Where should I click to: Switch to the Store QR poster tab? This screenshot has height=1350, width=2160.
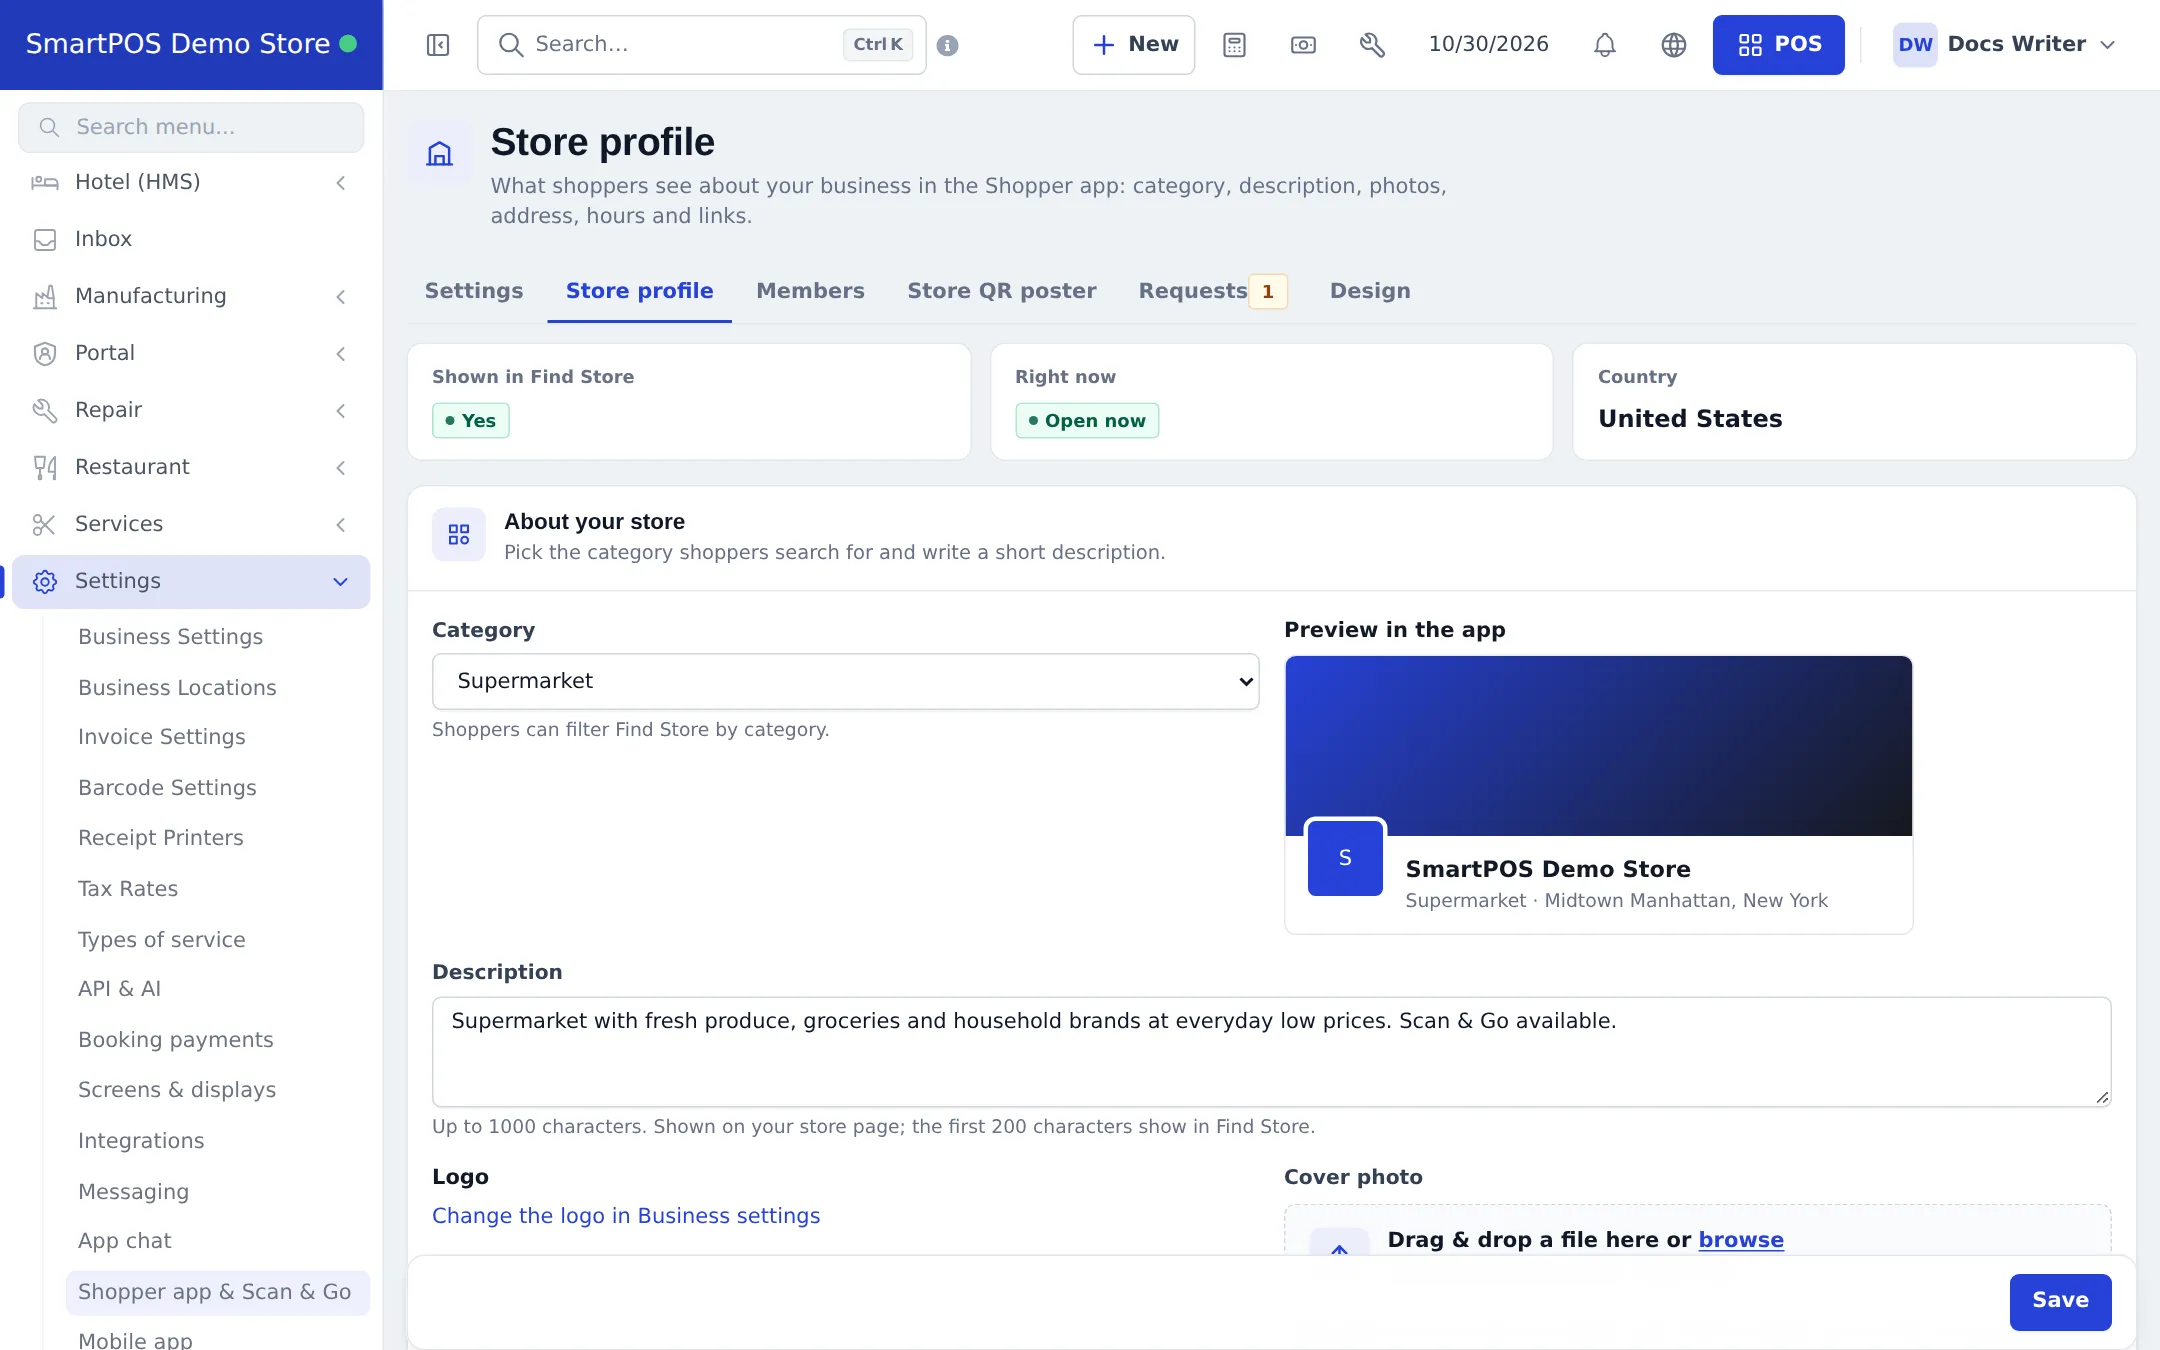click(1001, 291)
